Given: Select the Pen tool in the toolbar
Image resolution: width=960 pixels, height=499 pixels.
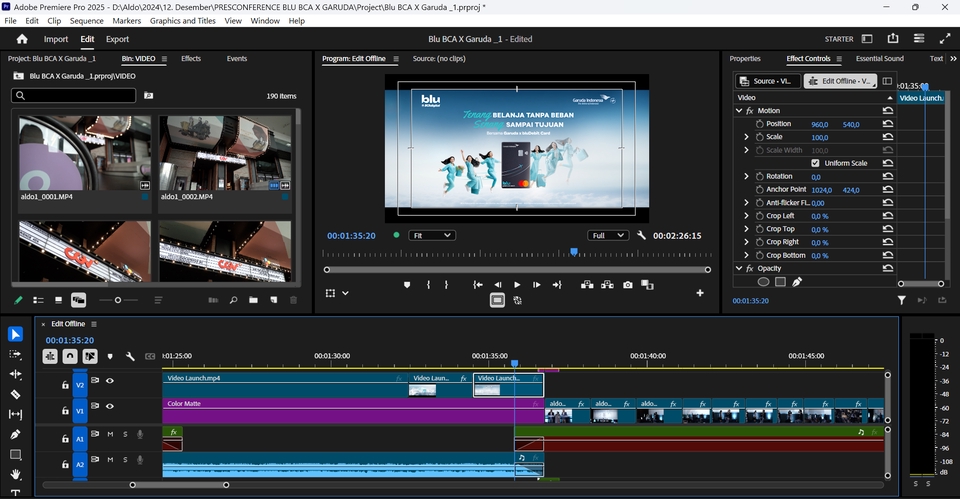Looking at the screenshot, I should [x=15, y=435].
